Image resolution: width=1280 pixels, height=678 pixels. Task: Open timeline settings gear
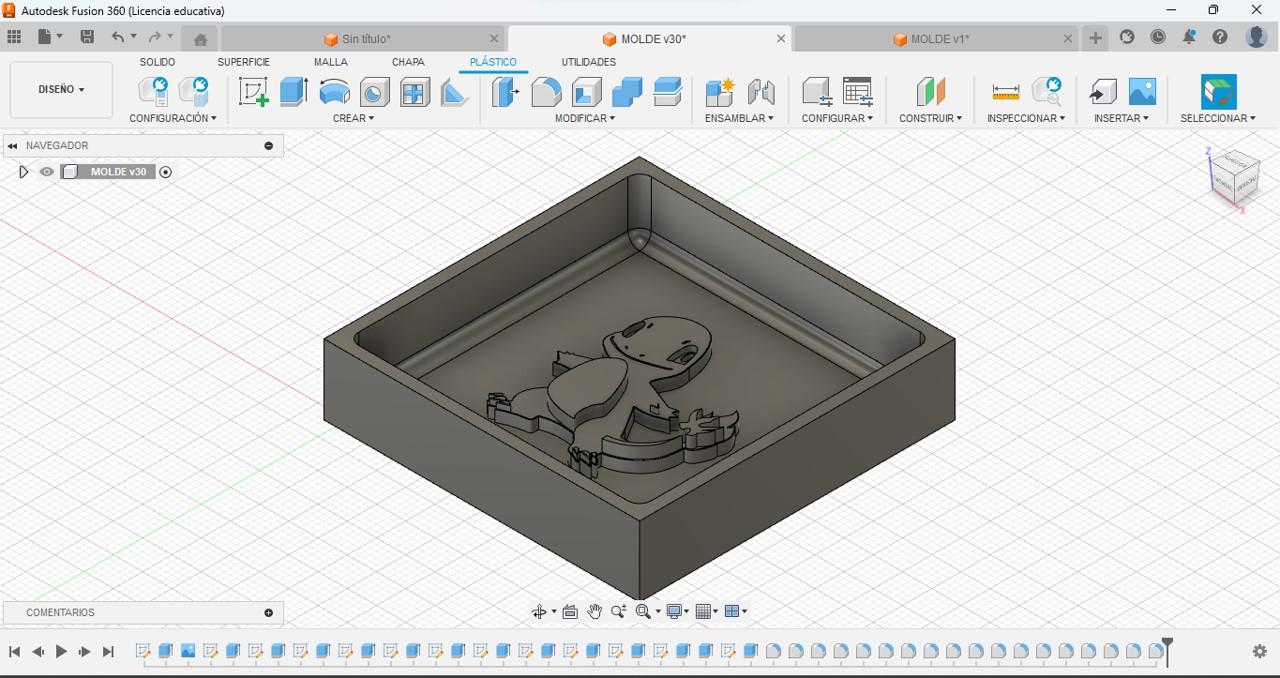pyautogui.click(x=1259, y=651)
